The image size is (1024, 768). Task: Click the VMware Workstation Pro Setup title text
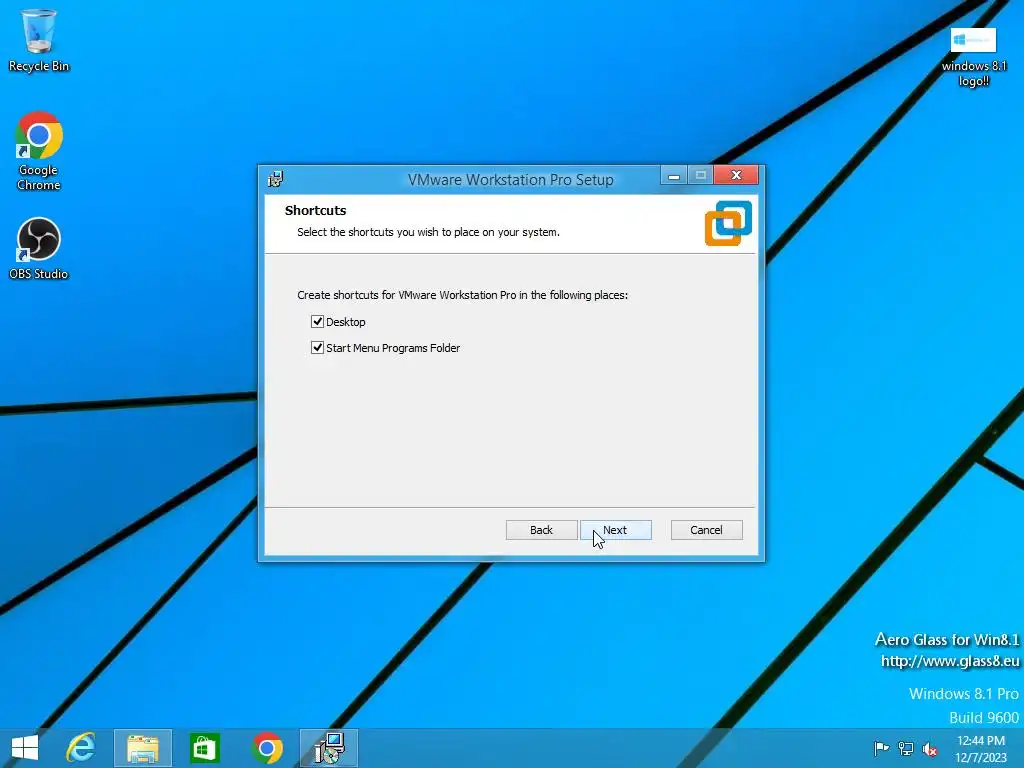[x=511, y=180]
